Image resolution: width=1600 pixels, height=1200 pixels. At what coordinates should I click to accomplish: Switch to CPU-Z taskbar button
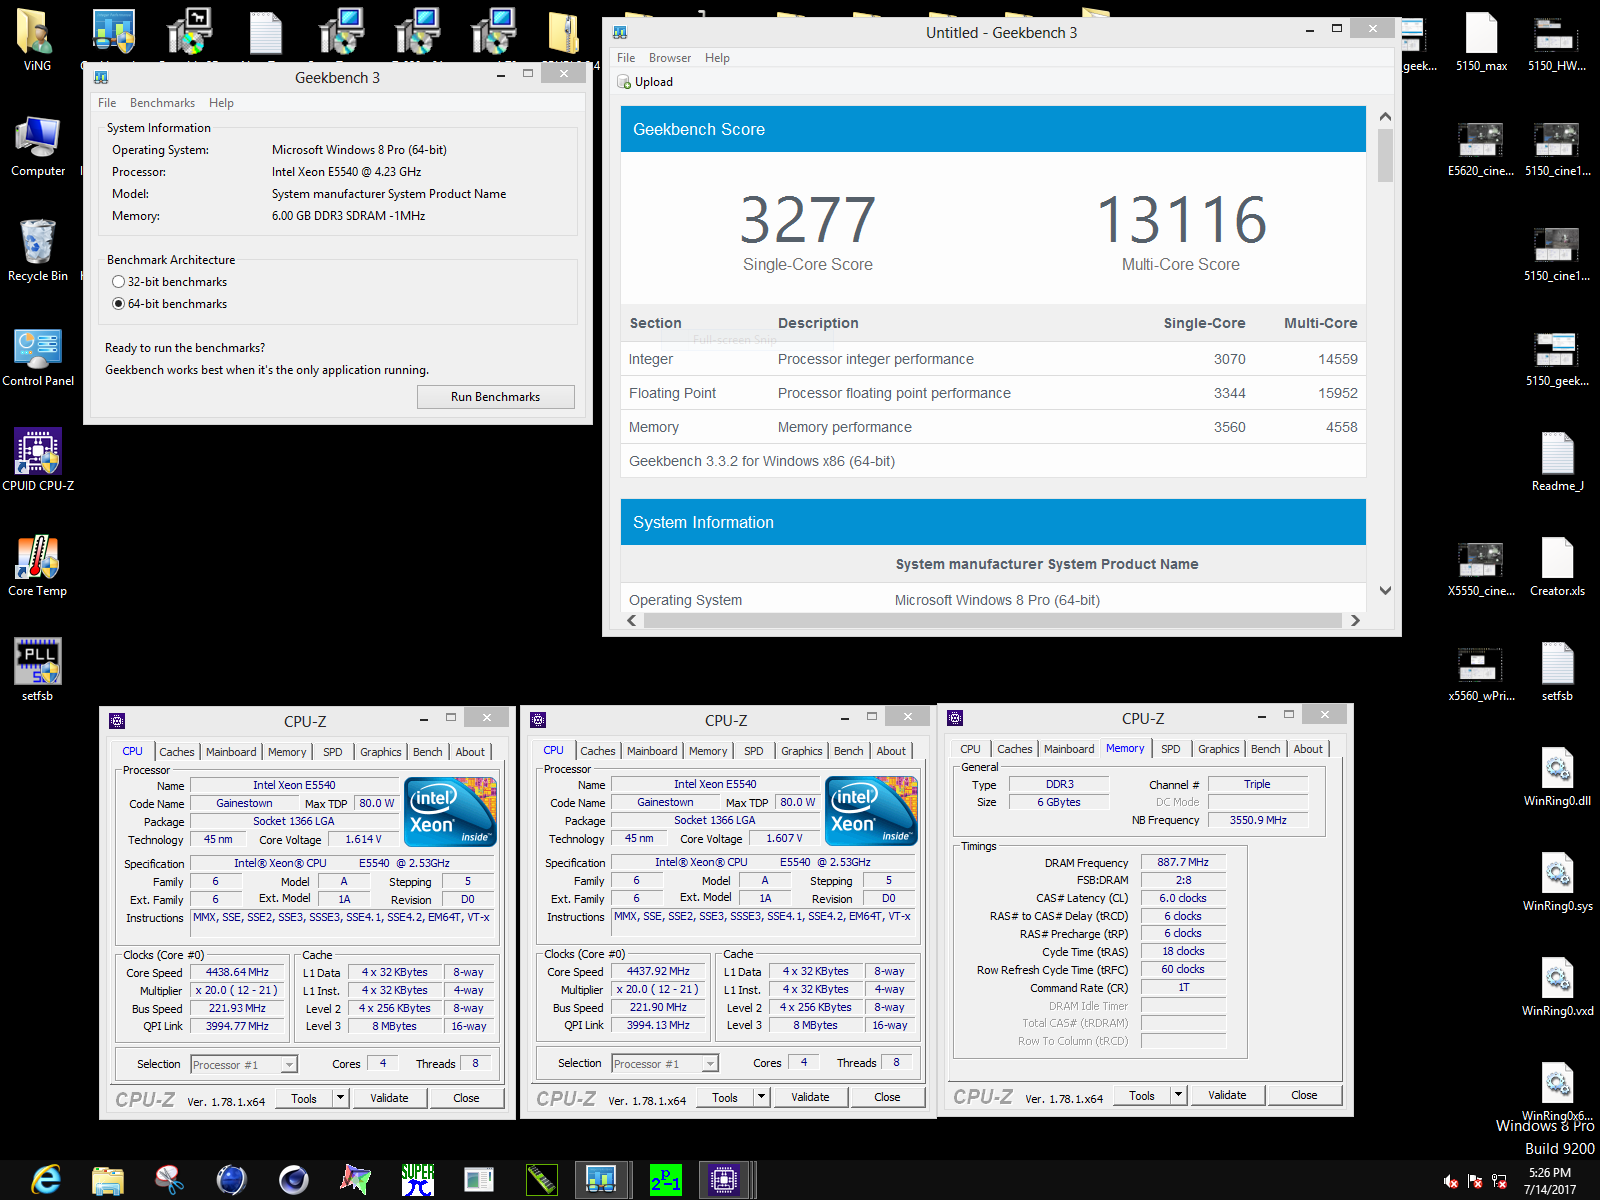pyautogui.click(x=723, y=1180)
